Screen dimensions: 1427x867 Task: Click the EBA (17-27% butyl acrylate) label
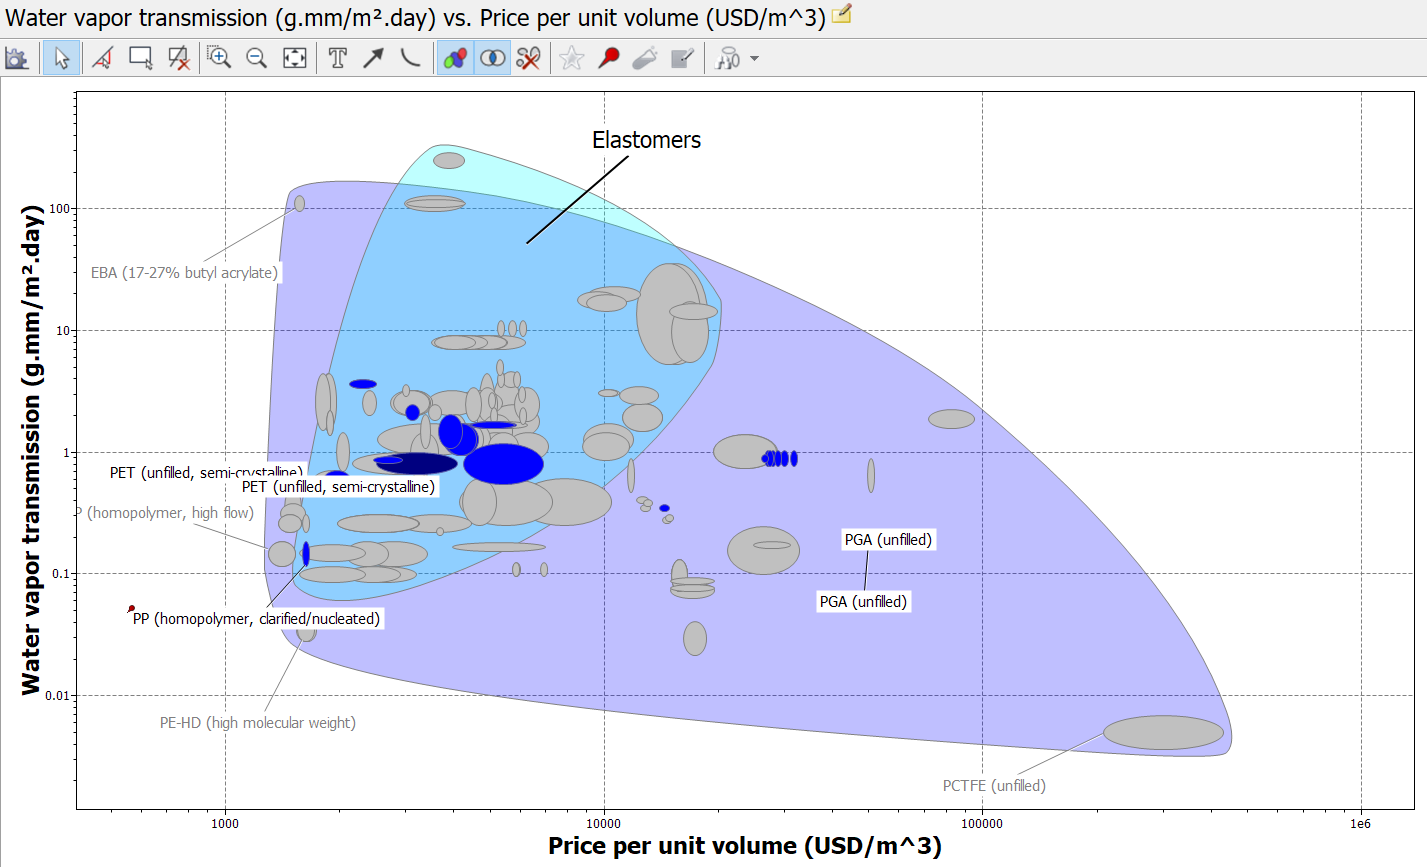184,272
